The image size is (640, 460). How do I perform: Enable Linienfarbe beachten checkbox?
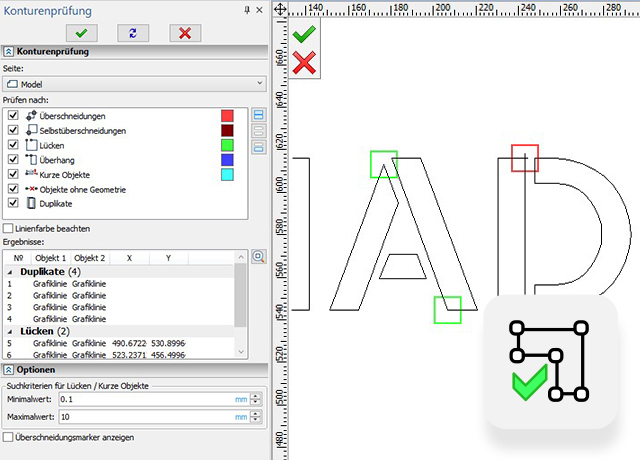point(8,228)
